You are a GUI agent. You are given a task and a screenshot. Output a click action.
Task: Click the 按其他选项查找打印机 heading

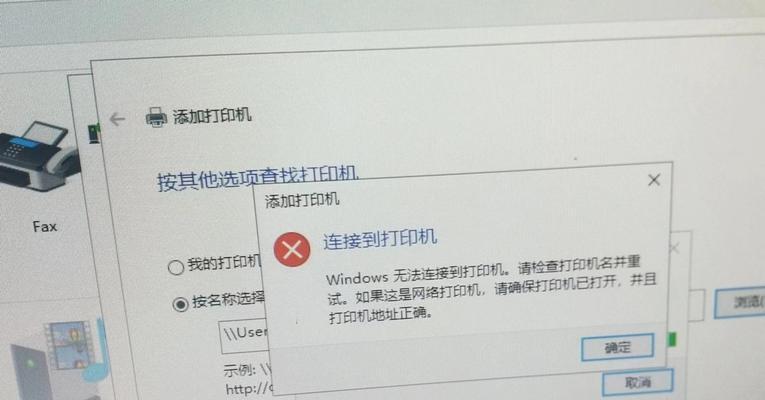pos(258,178)
